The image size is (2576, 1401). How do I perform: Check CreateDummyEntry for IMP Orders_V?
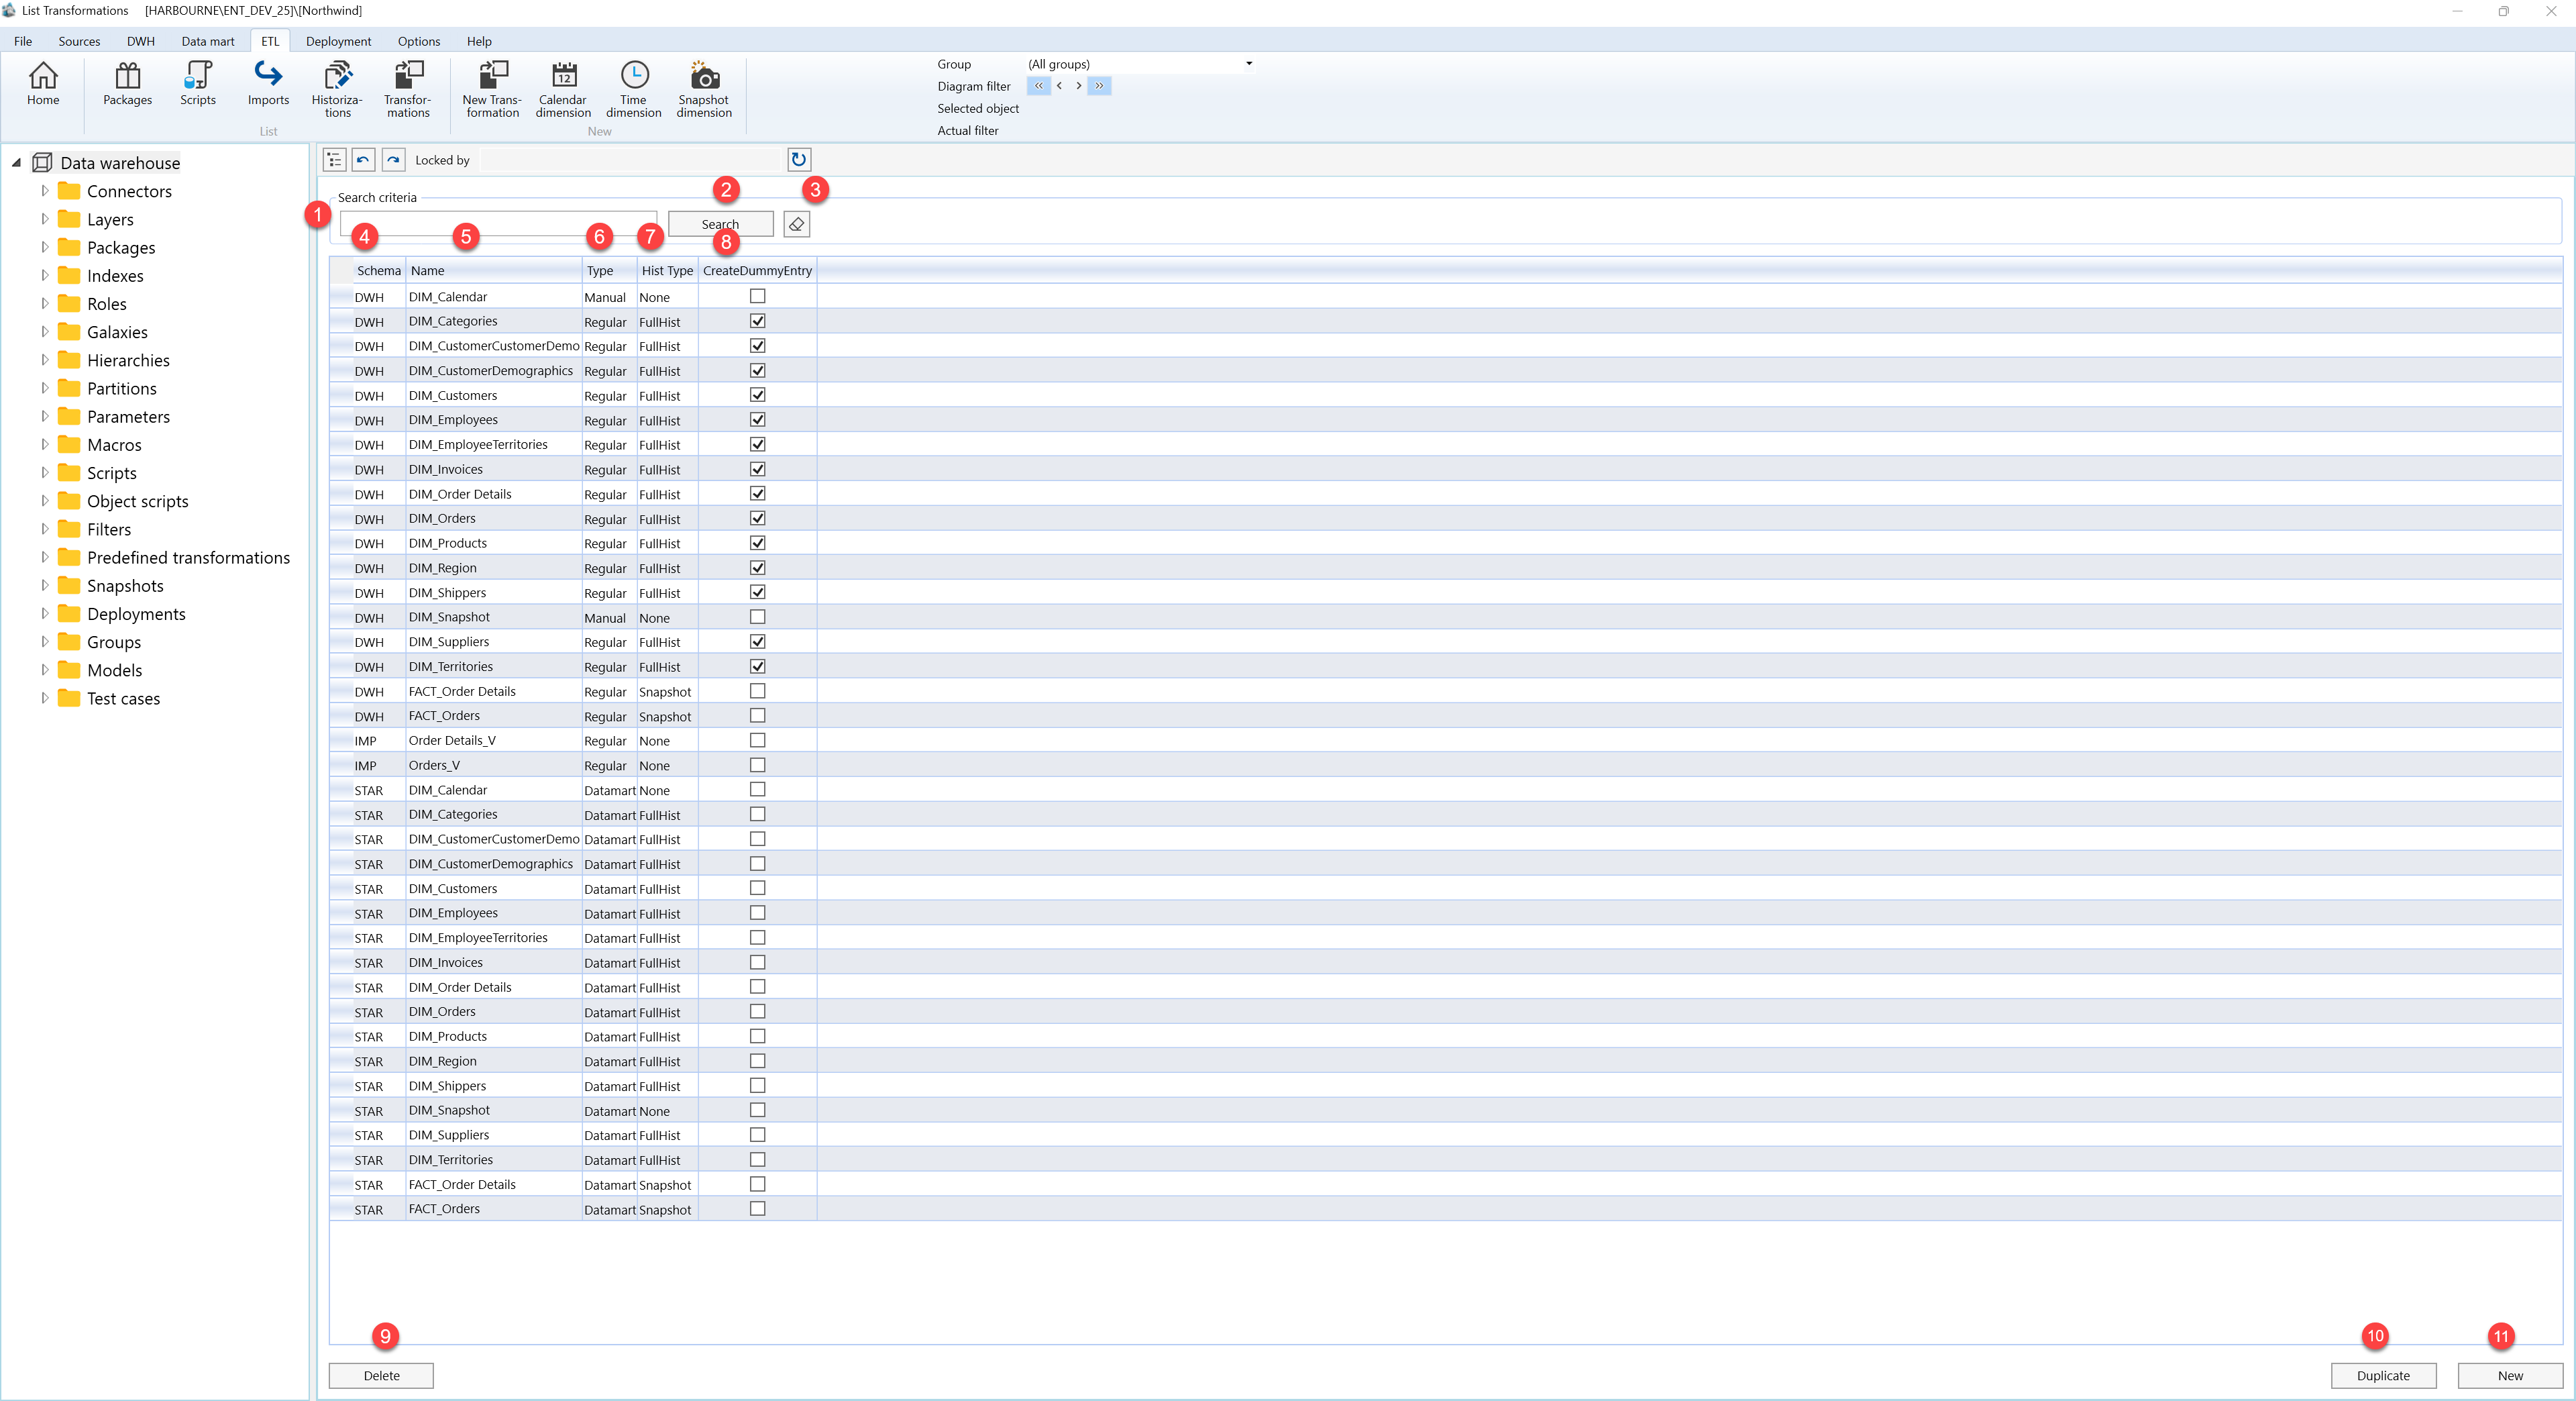click(x=757, y=765)
